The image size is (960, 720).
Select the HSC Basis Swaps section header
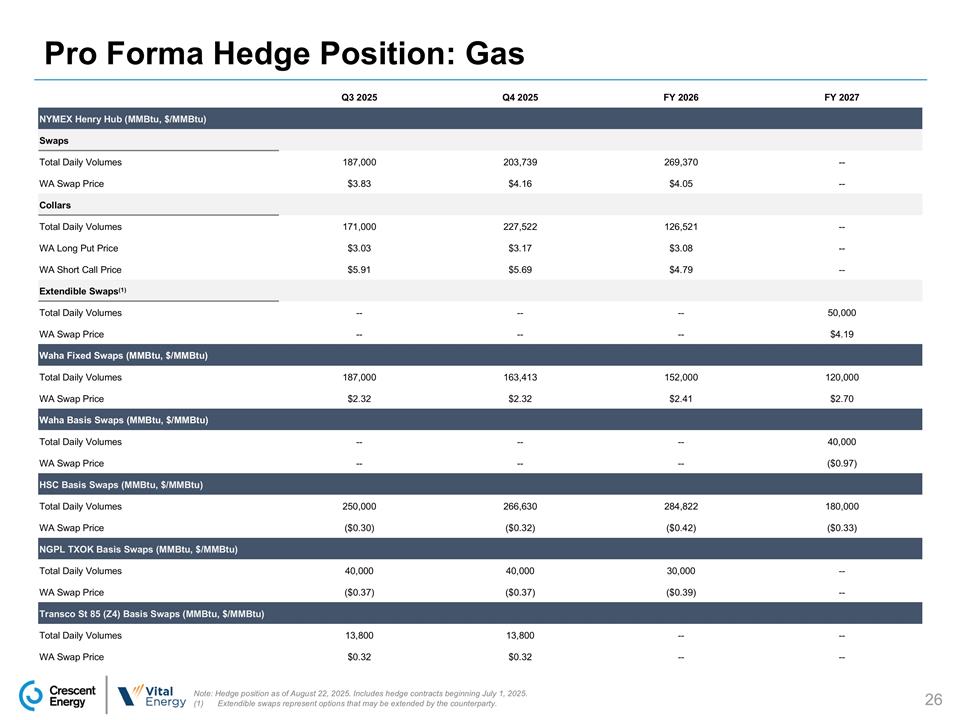(x=121, y=485)
